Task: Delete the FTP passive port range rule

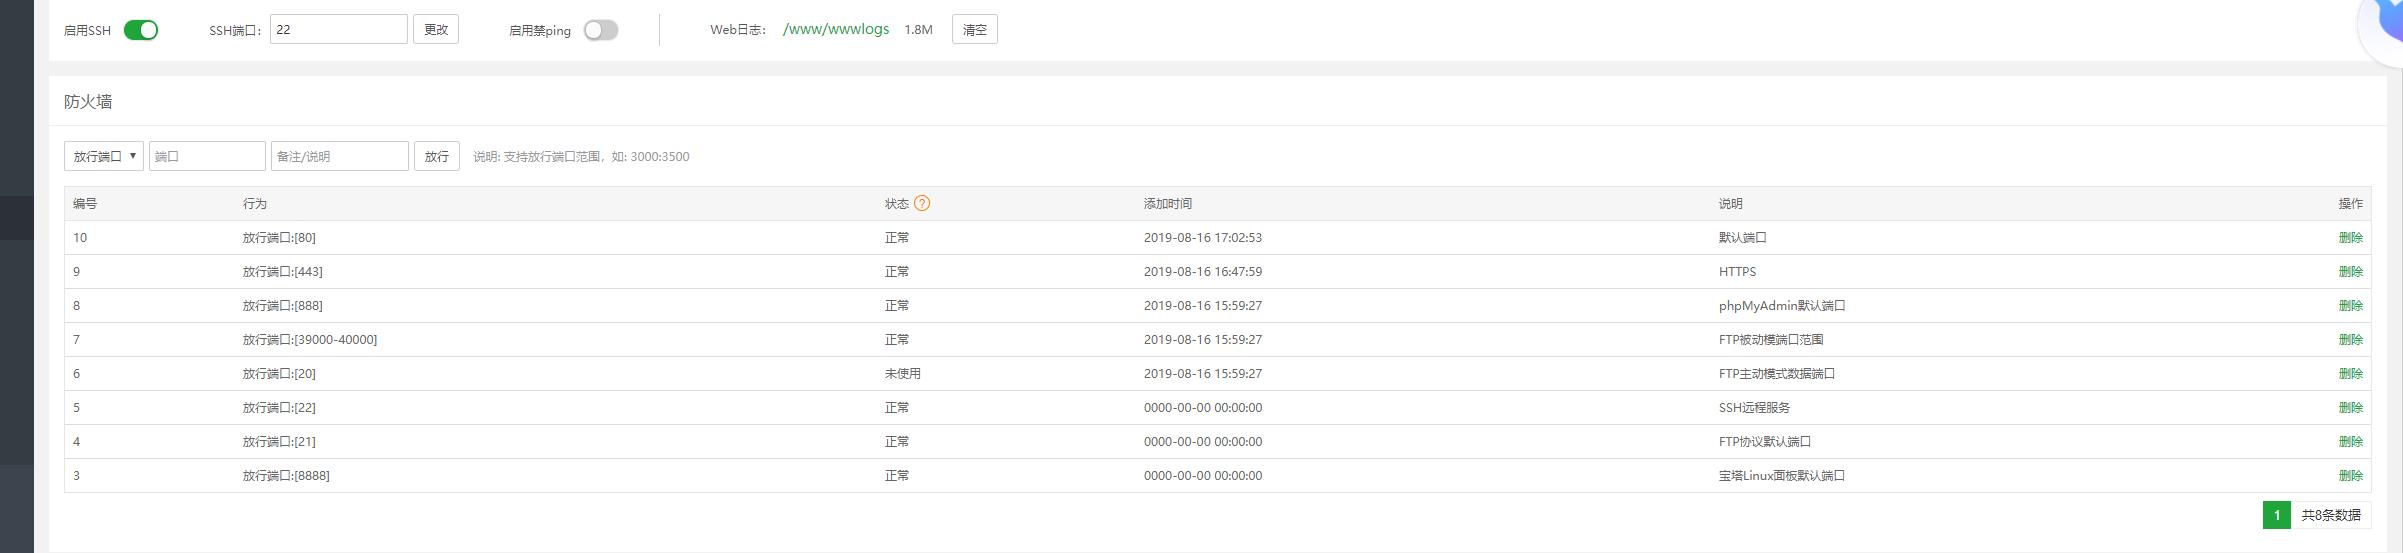Action: 2350,340
